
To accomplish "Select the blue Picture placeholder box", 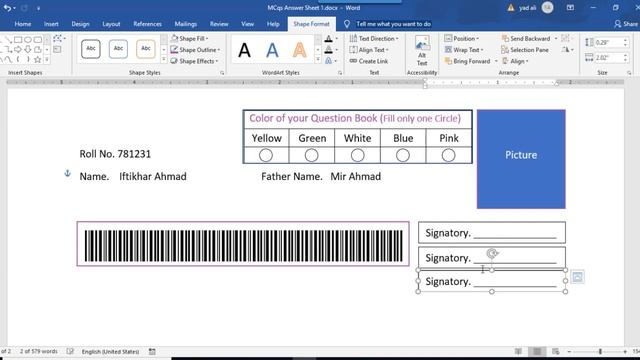I will (521, 159).
